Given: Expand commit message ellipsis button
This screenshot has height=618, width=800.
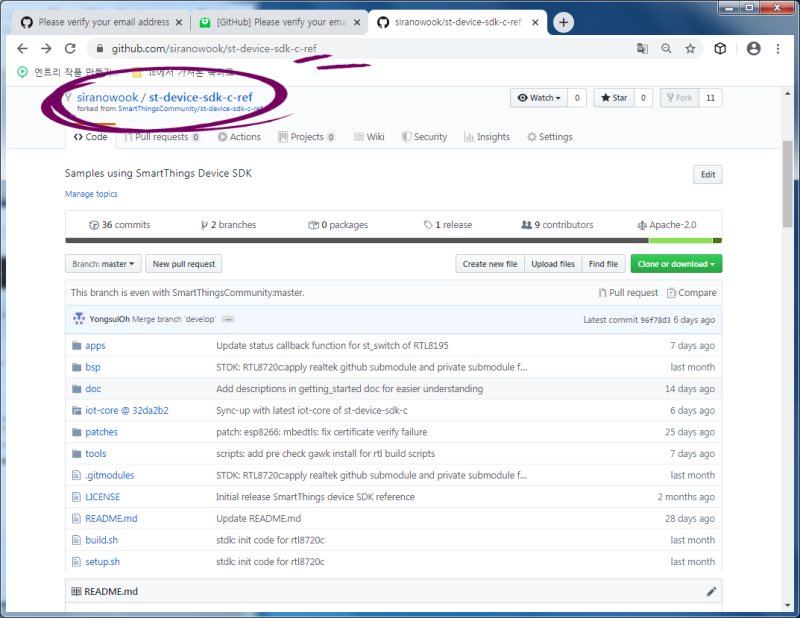Looking at the screenshot, I should pos(228,319).
